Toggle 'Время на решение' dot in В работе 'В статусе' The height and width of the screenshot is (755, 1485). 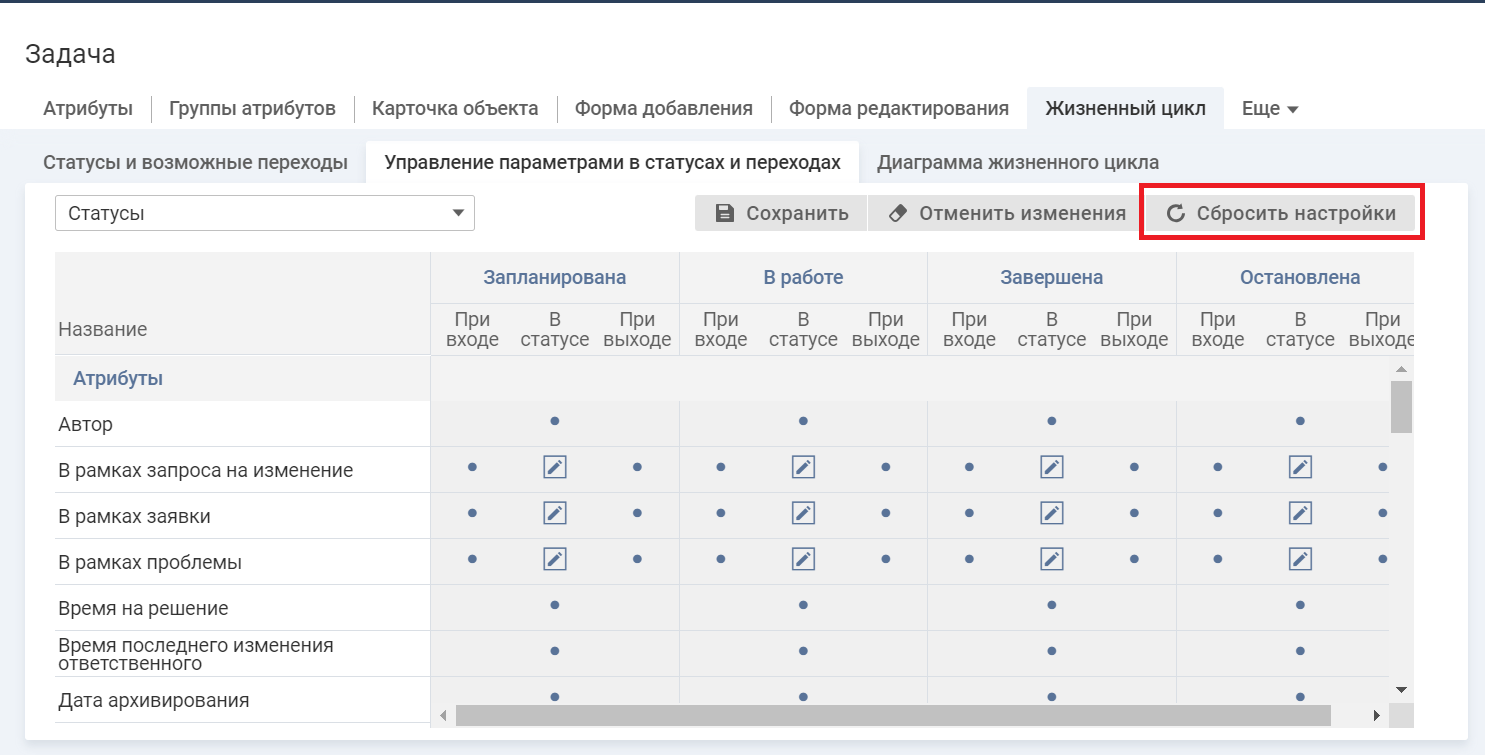click(x=803, y=605)
